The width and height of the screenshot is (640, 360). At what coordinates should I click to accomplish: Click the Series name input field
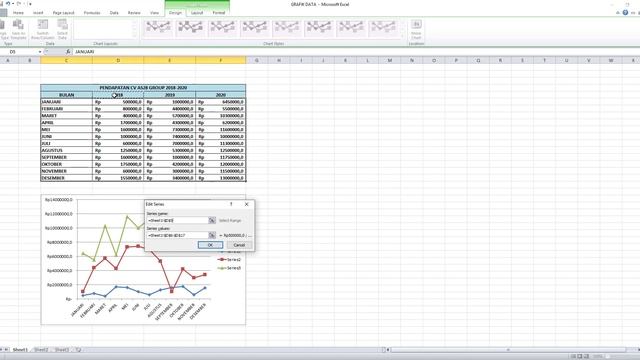178,220
